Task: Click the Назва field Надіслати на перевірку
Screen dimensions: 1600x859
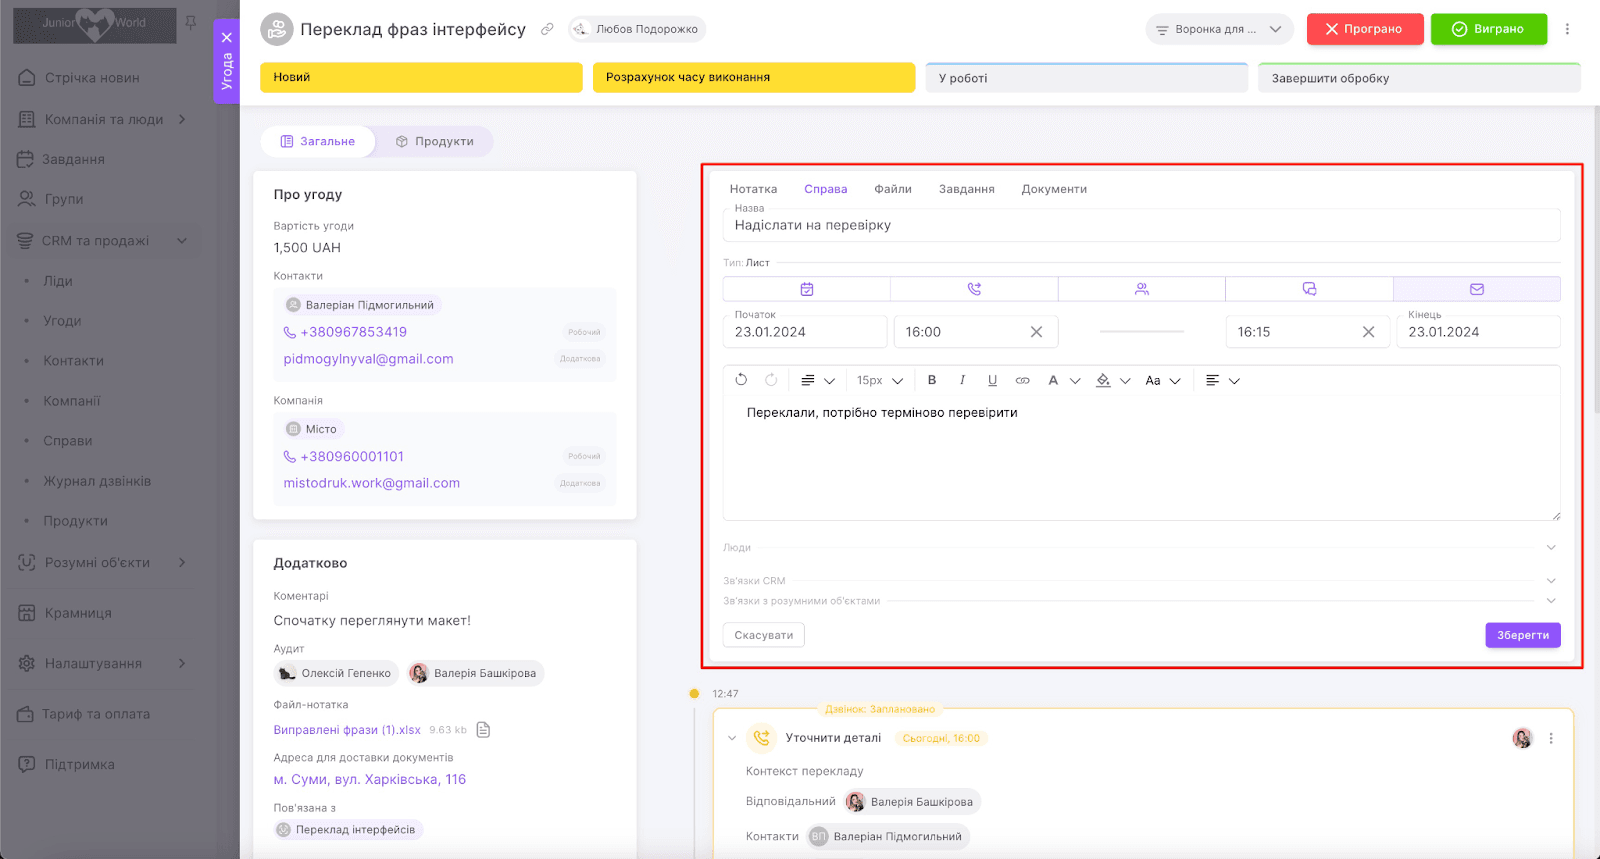Action: click(1141, 225)
